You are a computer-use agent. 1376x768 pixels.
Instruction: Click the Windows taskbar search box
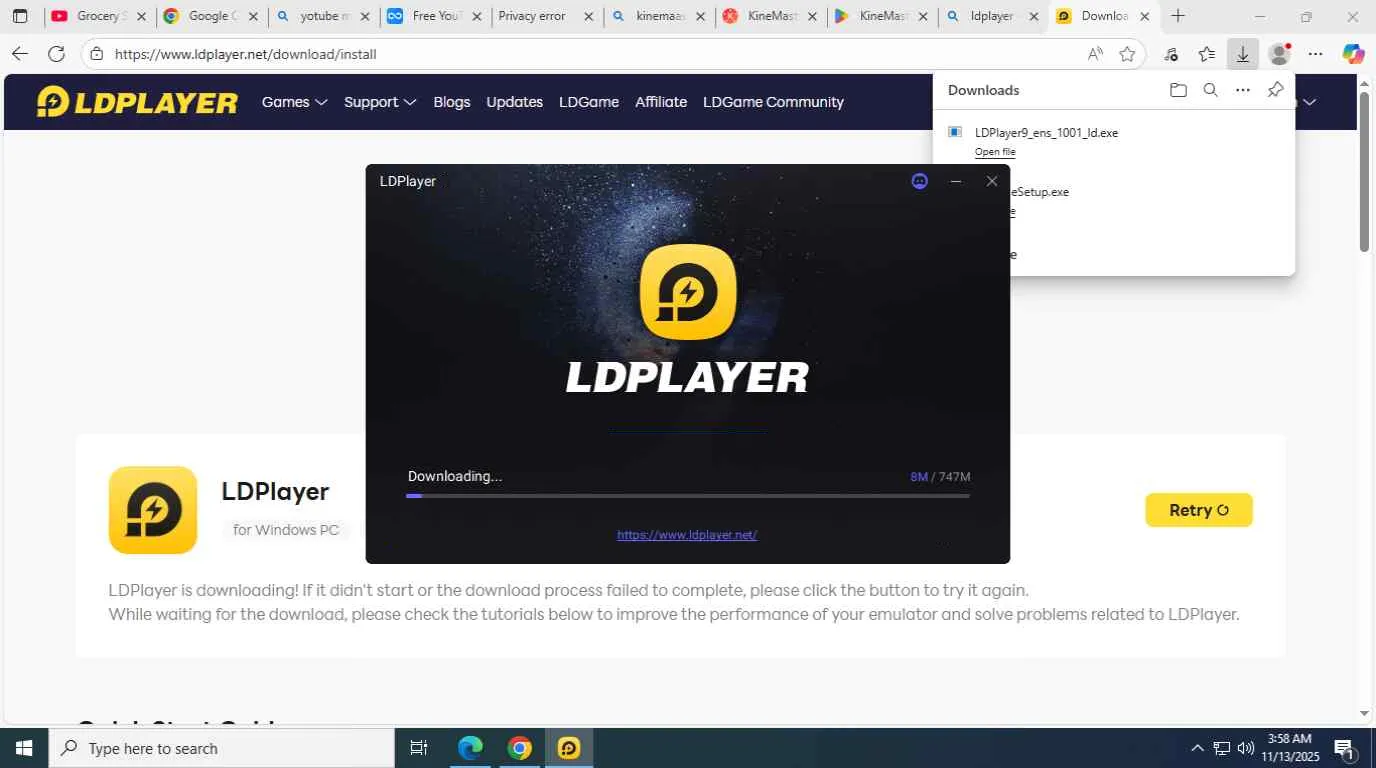tap(222, 748)
